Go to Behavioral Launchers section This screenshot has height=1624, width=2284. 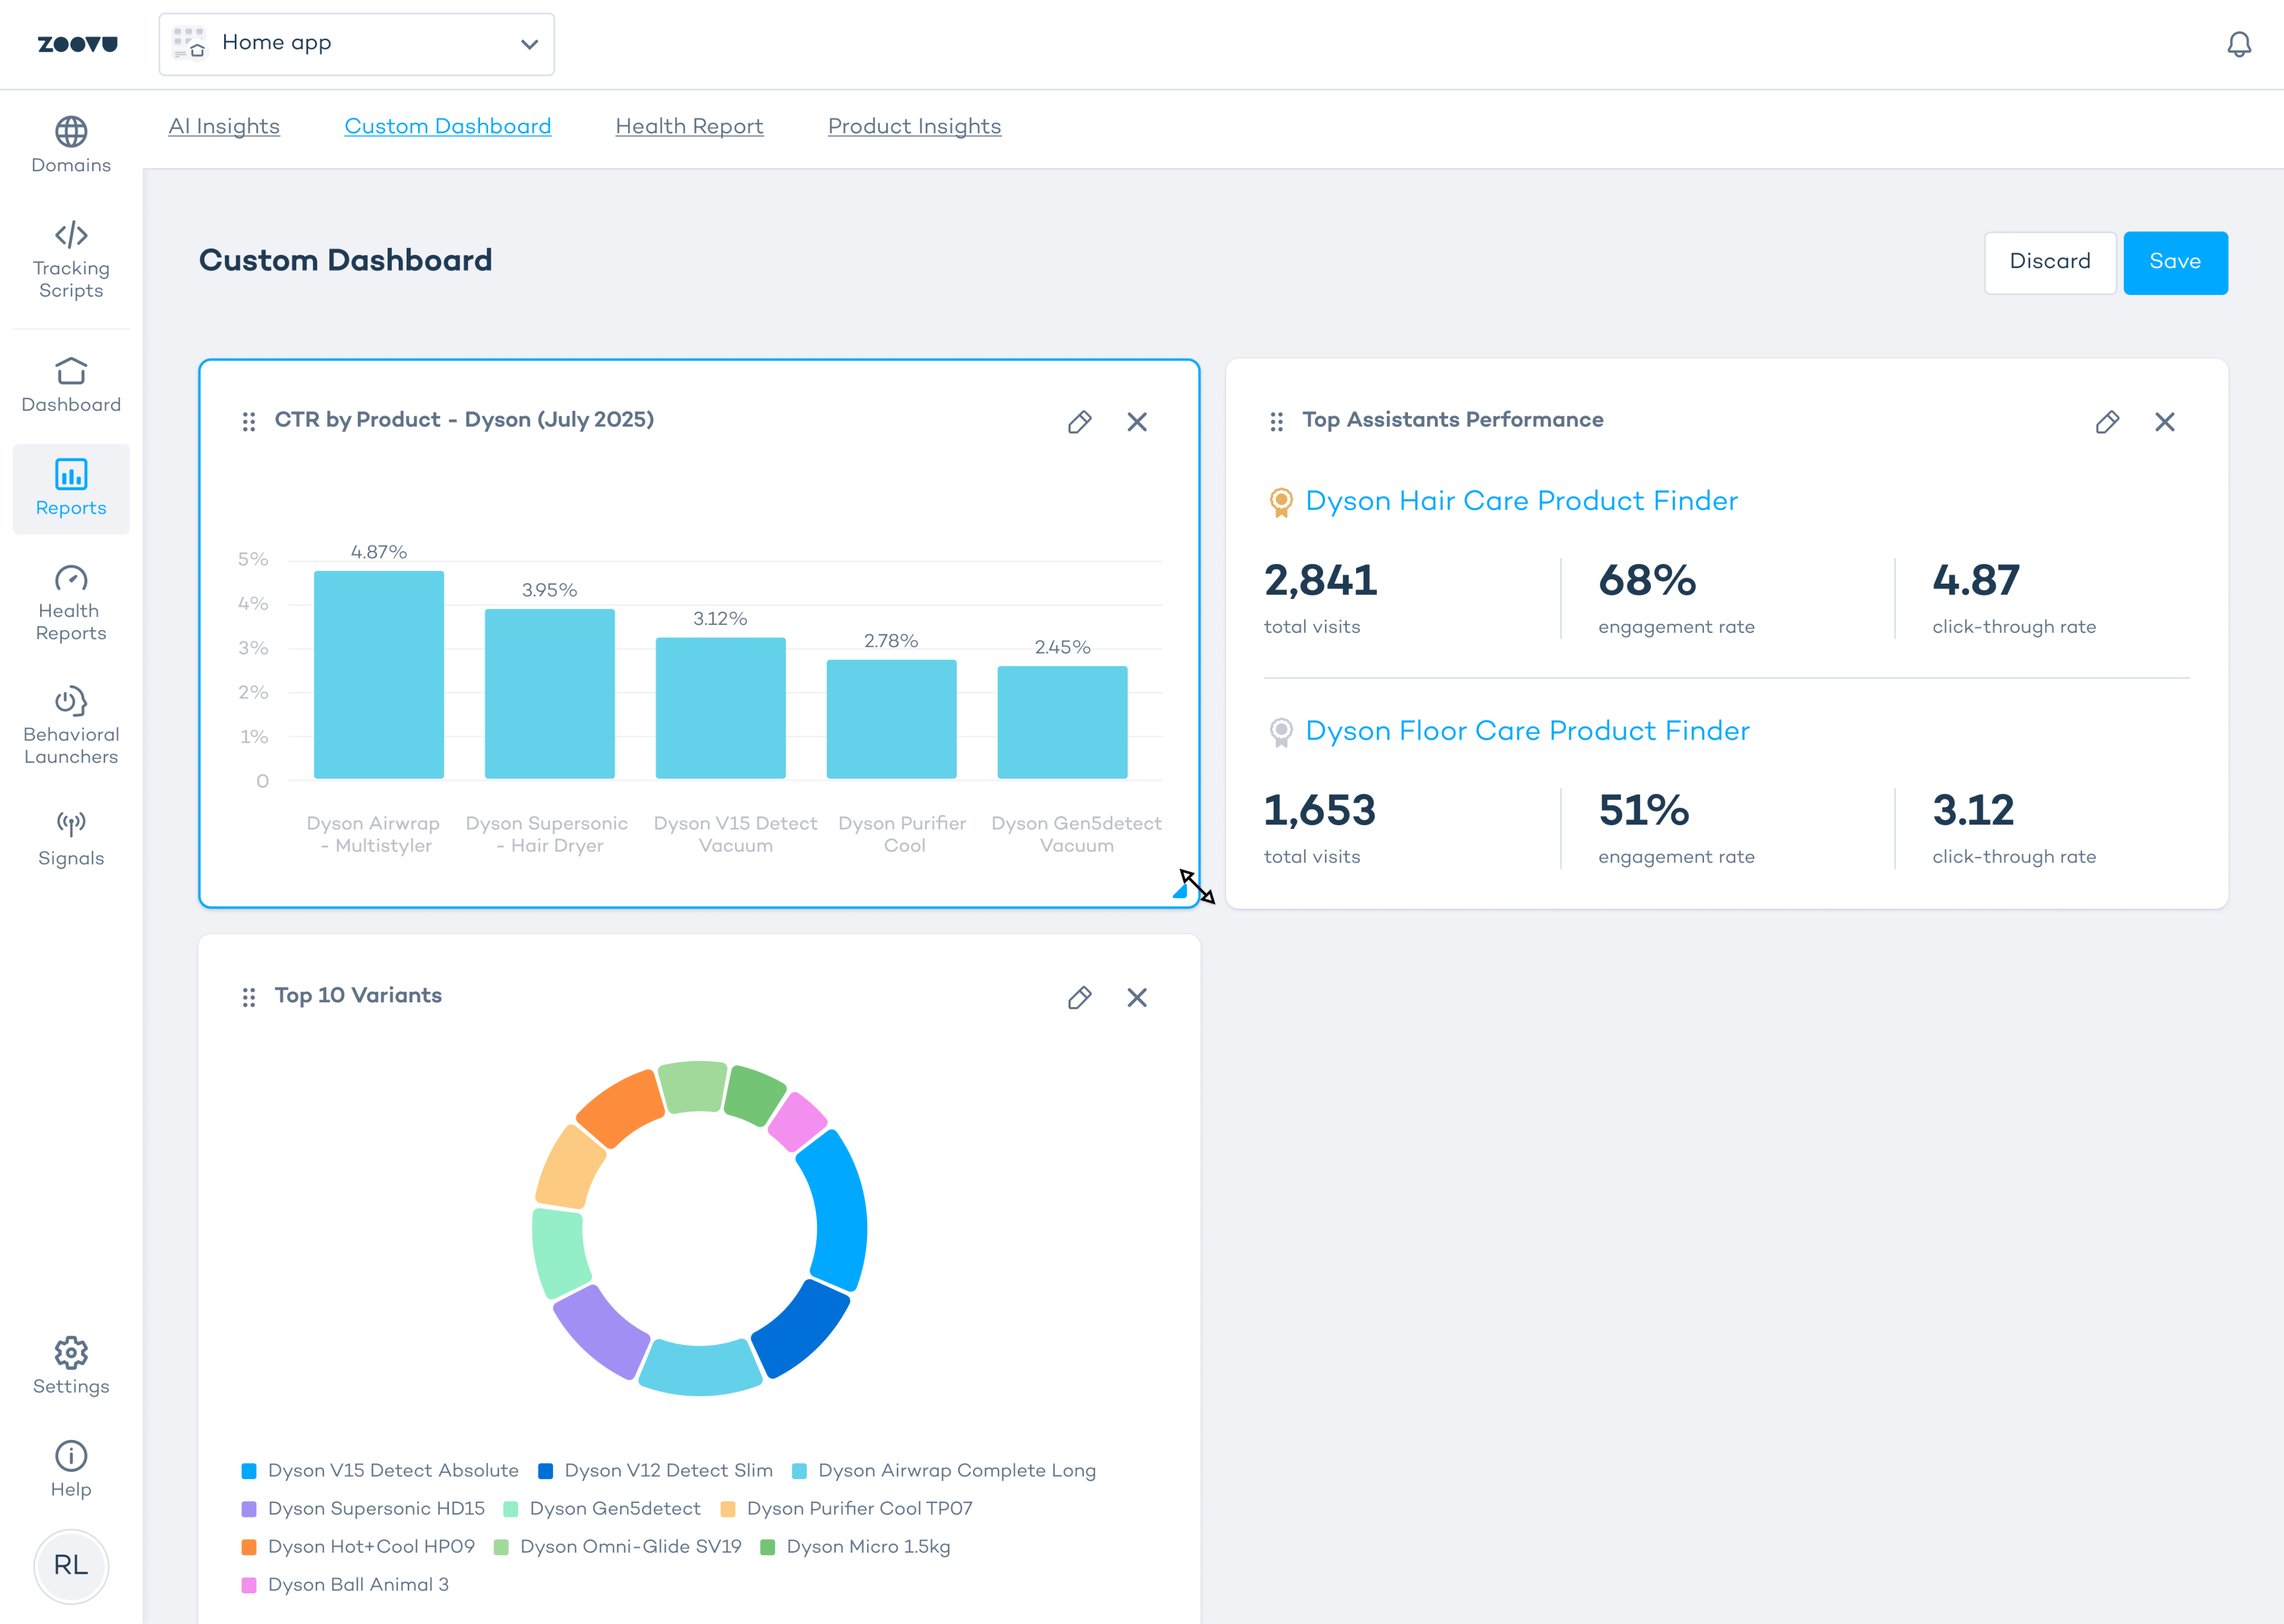pyautogui.click(x=71, y=725)
